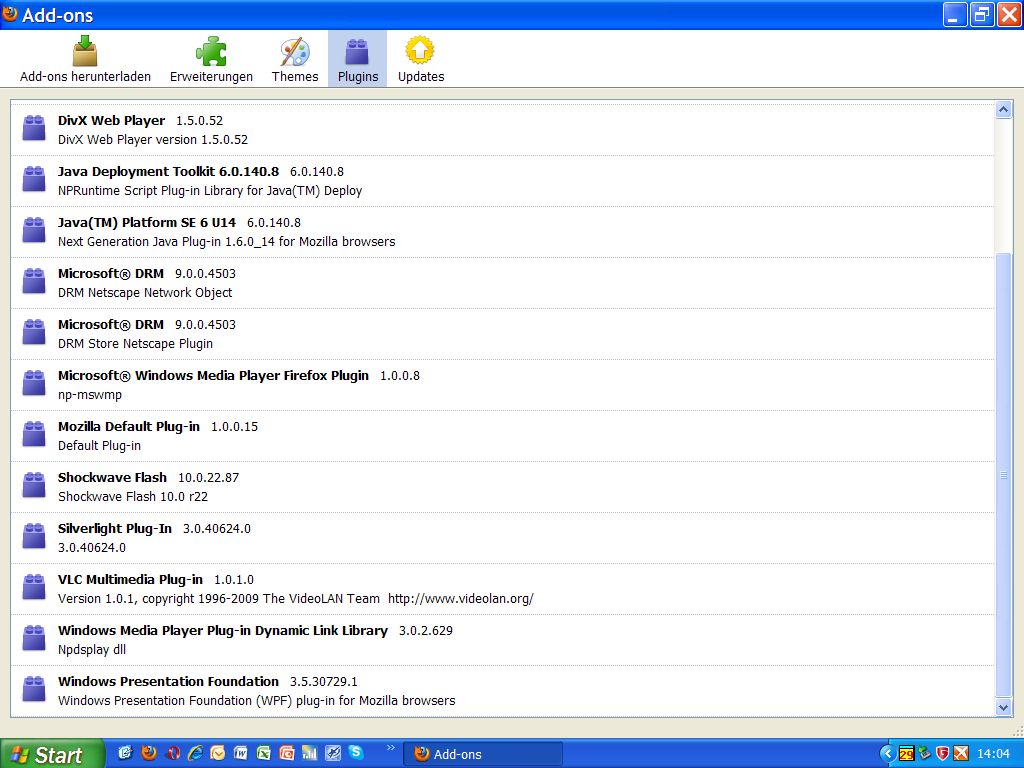Select the Java(TM) Platform SE 6 U14 name
Viewport: 1024px width, 768px height.
tap(146, 223)
